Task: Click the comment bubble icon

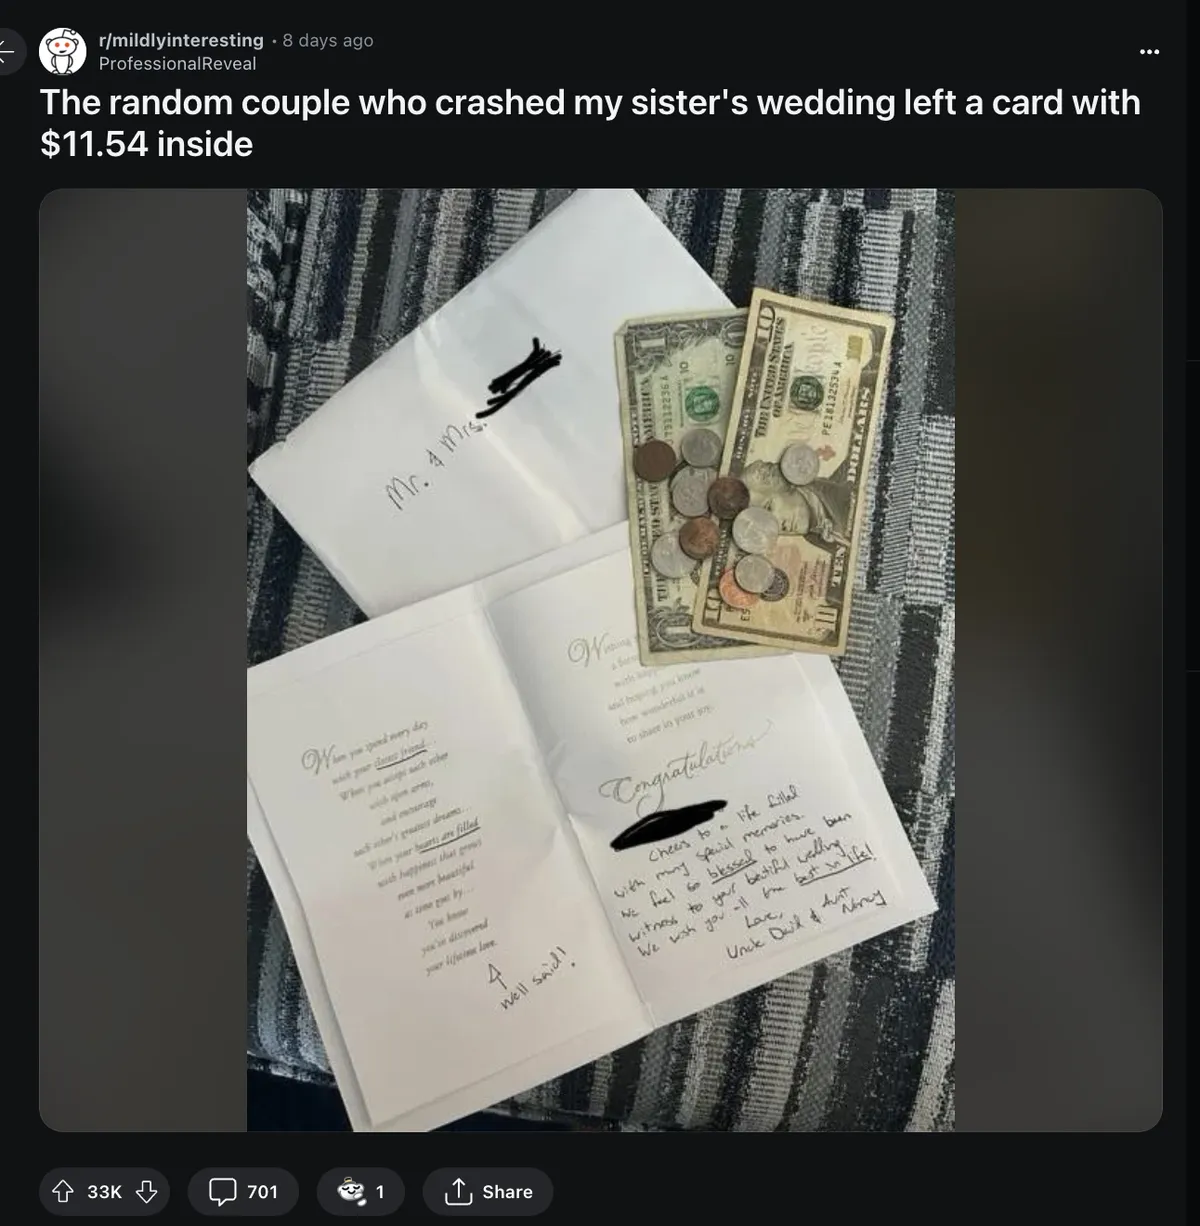Action: click(221, 1192)
